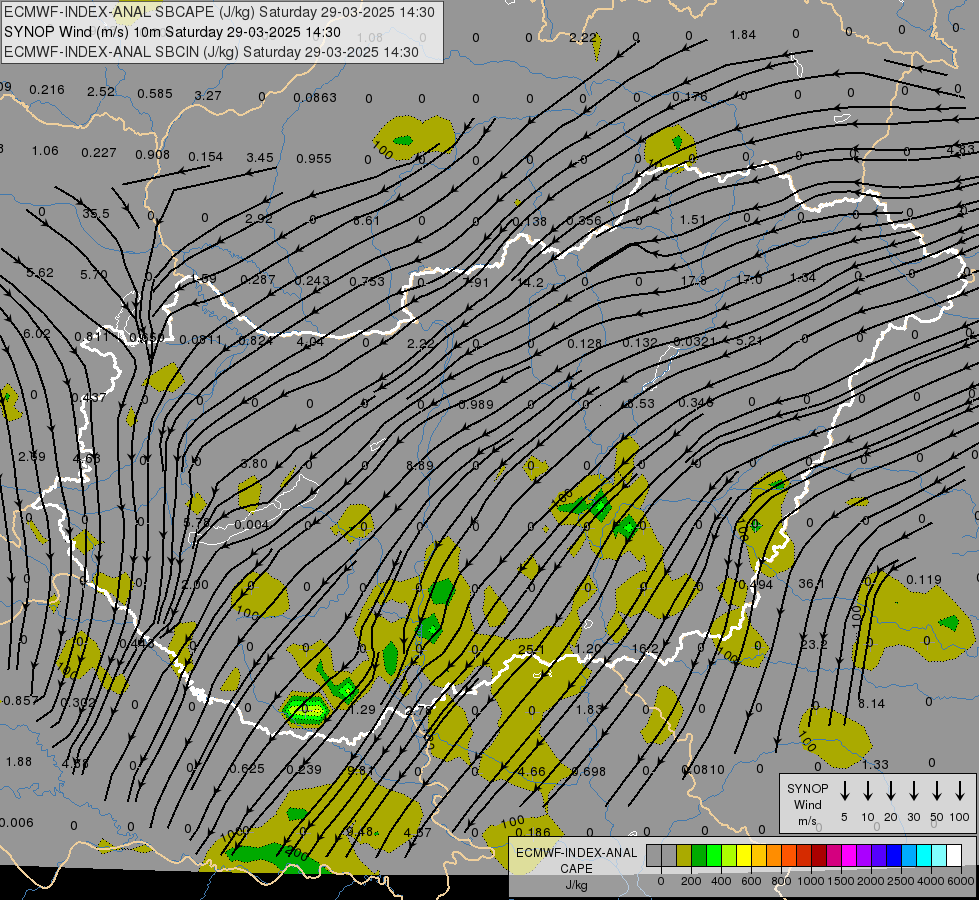The image size is (979, 900).
Task: Pick the olive swatch in the CAPE legend
Action: 684,856
